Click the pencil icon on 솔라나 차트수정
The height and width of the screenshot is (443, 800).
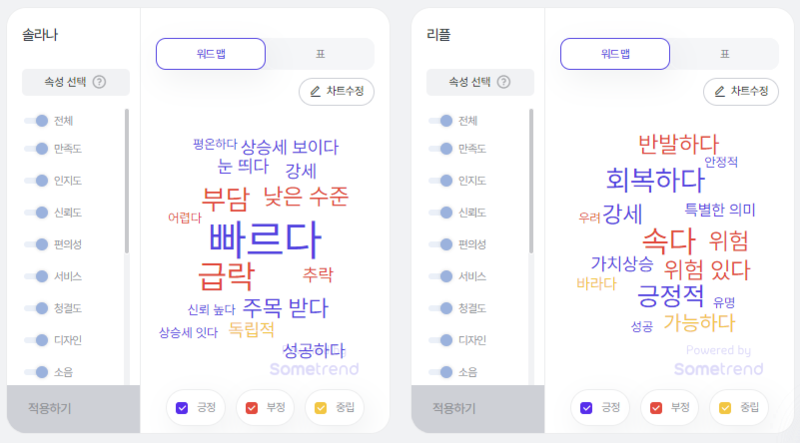tap(315, 91)
